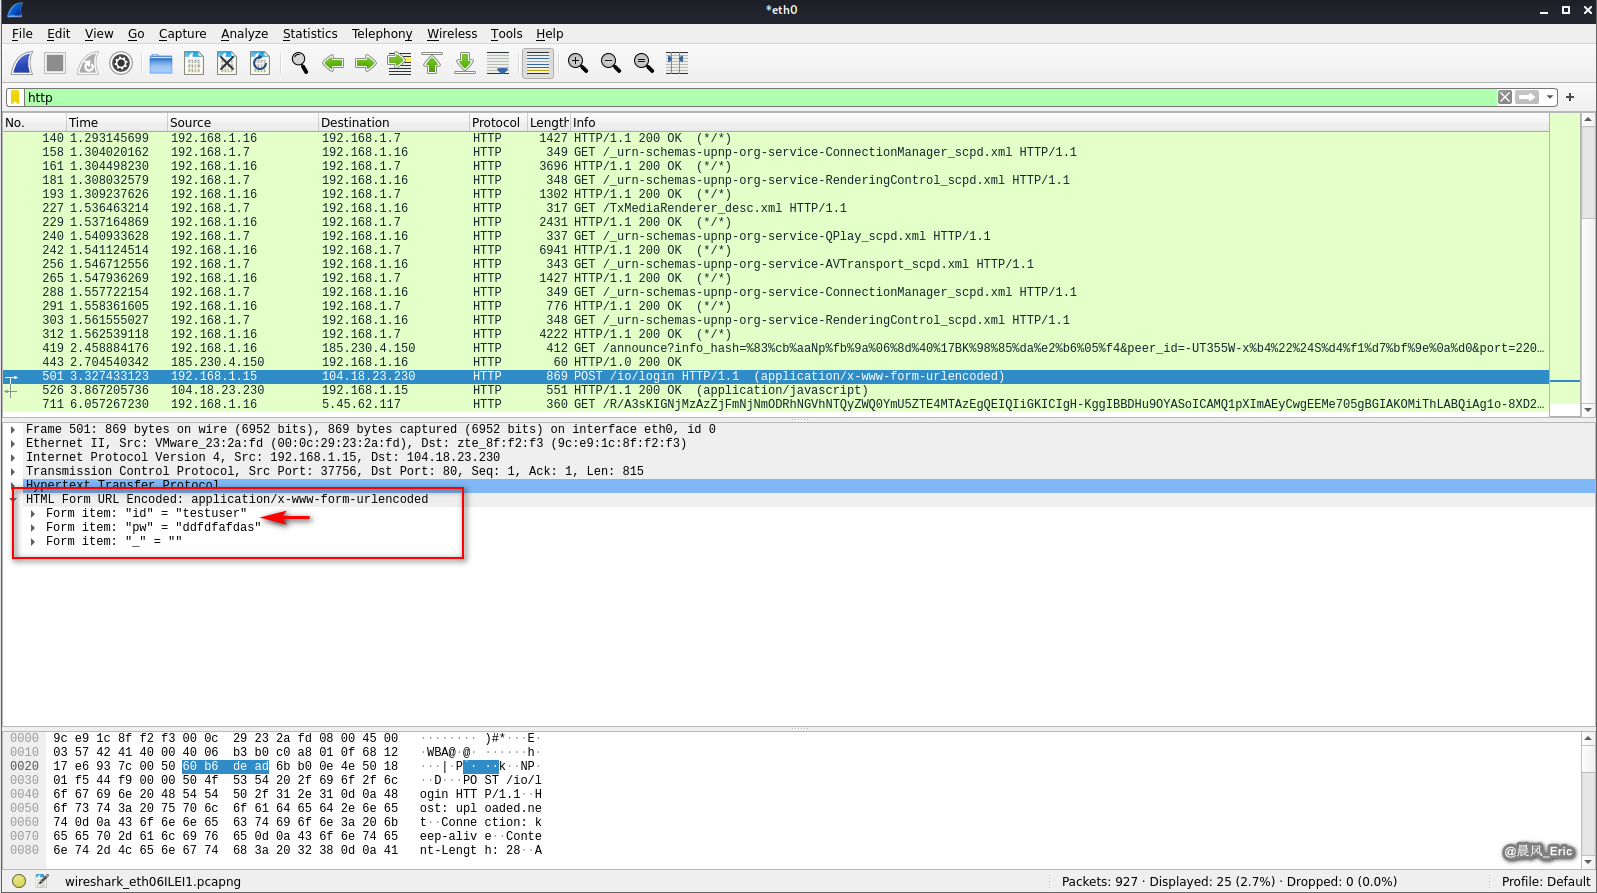Stop the running packet capture

click(x=55, y=63)
